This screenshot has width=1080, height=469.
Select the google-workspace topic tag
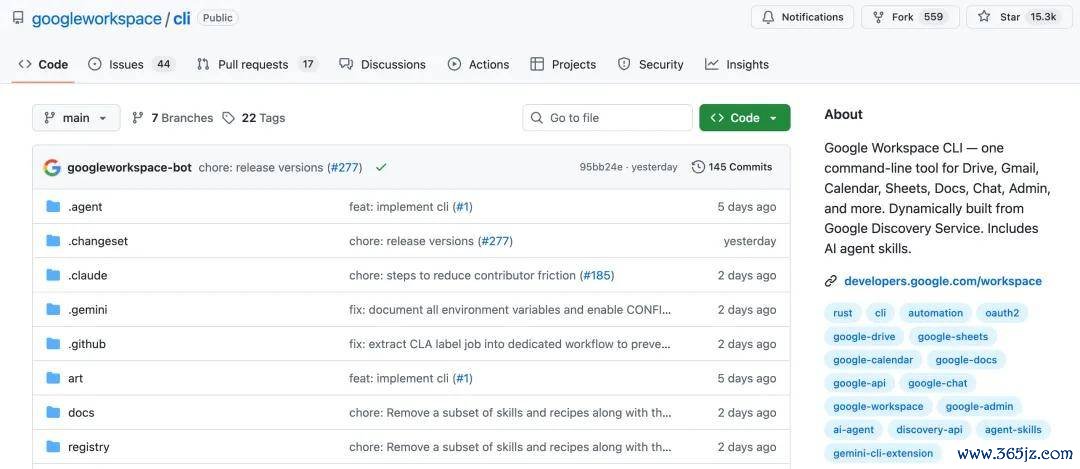(x=878, y=406)
